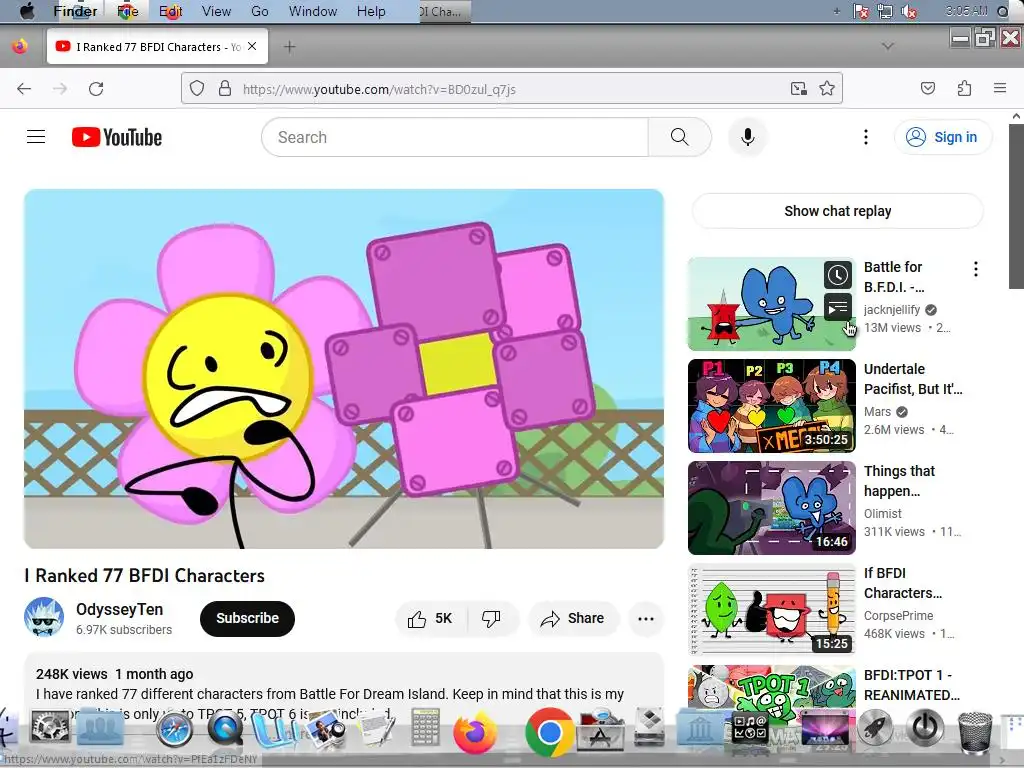
Task: Click the 248K views description text
Action: click(x=72, y=674)
